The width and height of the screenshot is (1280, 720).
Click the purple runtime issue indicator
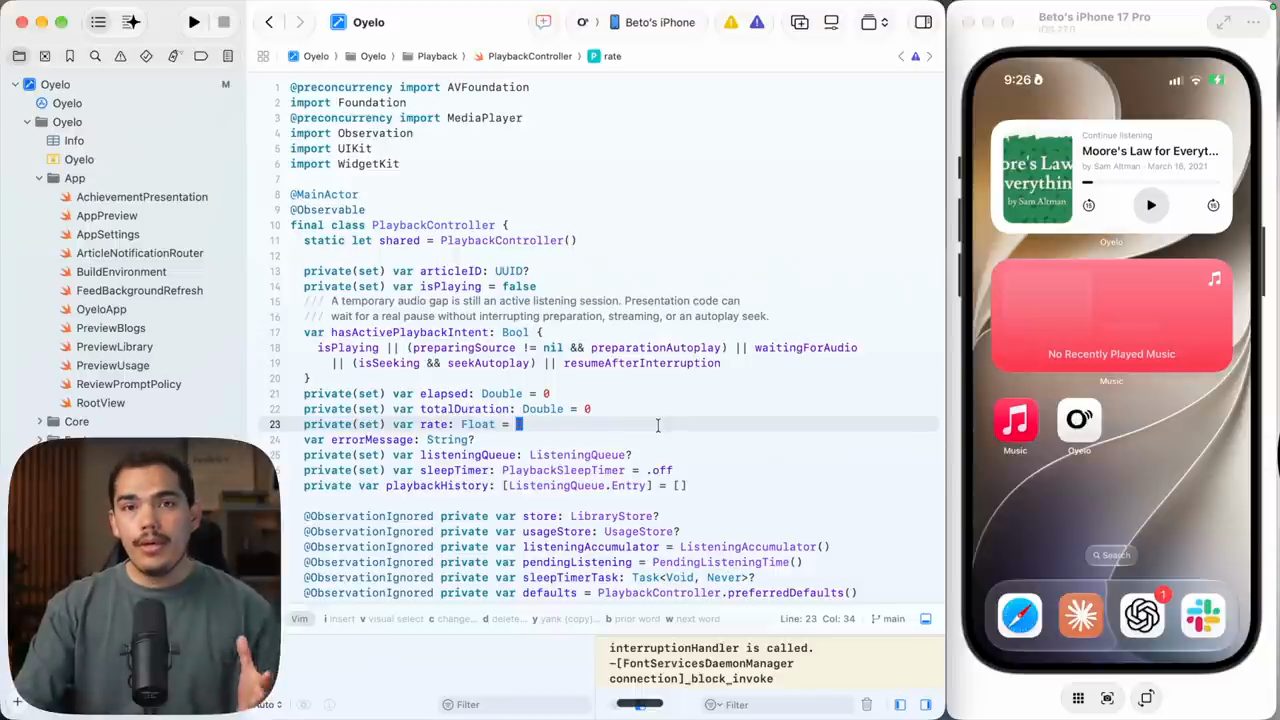[757, 22]
